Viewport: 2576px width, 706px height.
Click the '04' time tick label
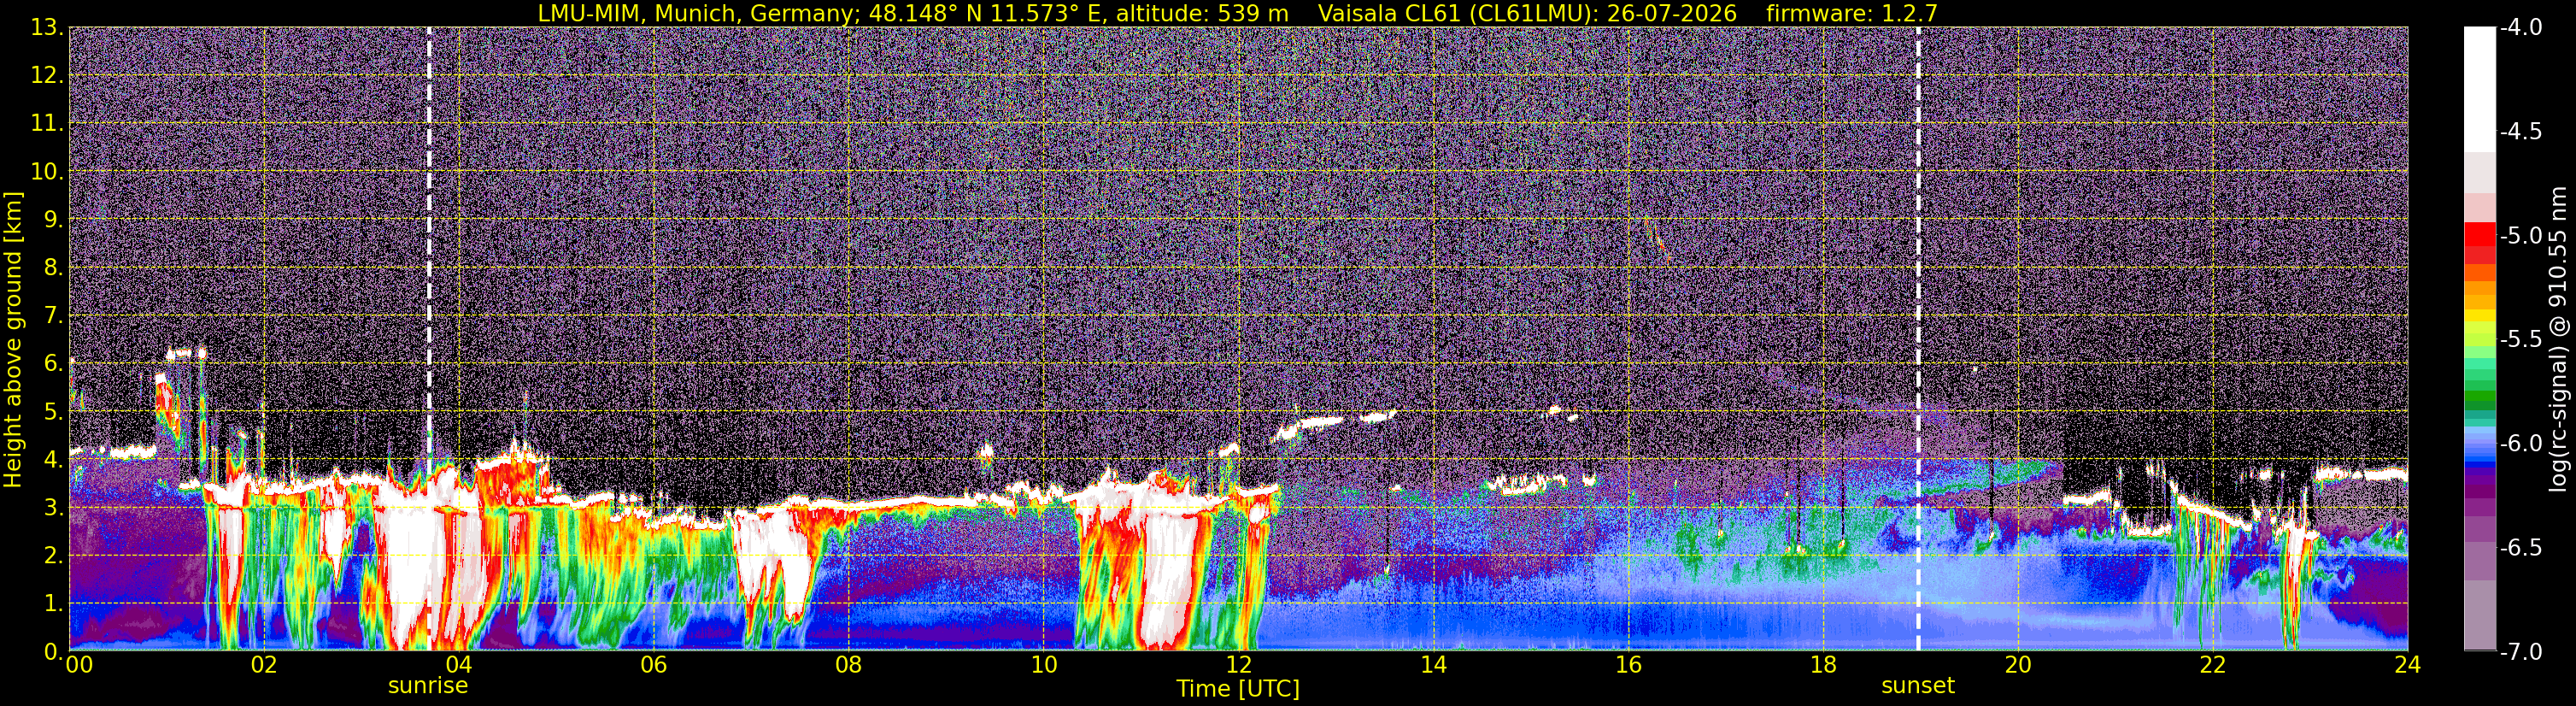coord(459,664)
